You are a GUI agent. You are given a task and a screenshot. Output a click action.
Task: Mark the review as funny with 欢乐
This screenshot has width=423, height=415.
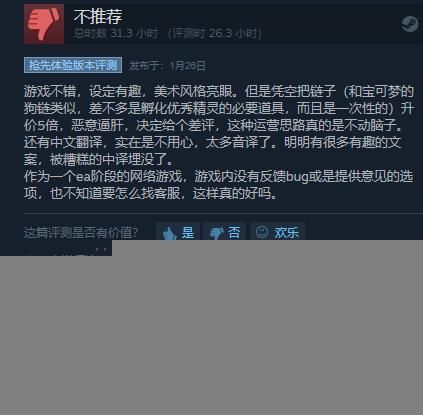pyautogui.click(x=277, y=231)
